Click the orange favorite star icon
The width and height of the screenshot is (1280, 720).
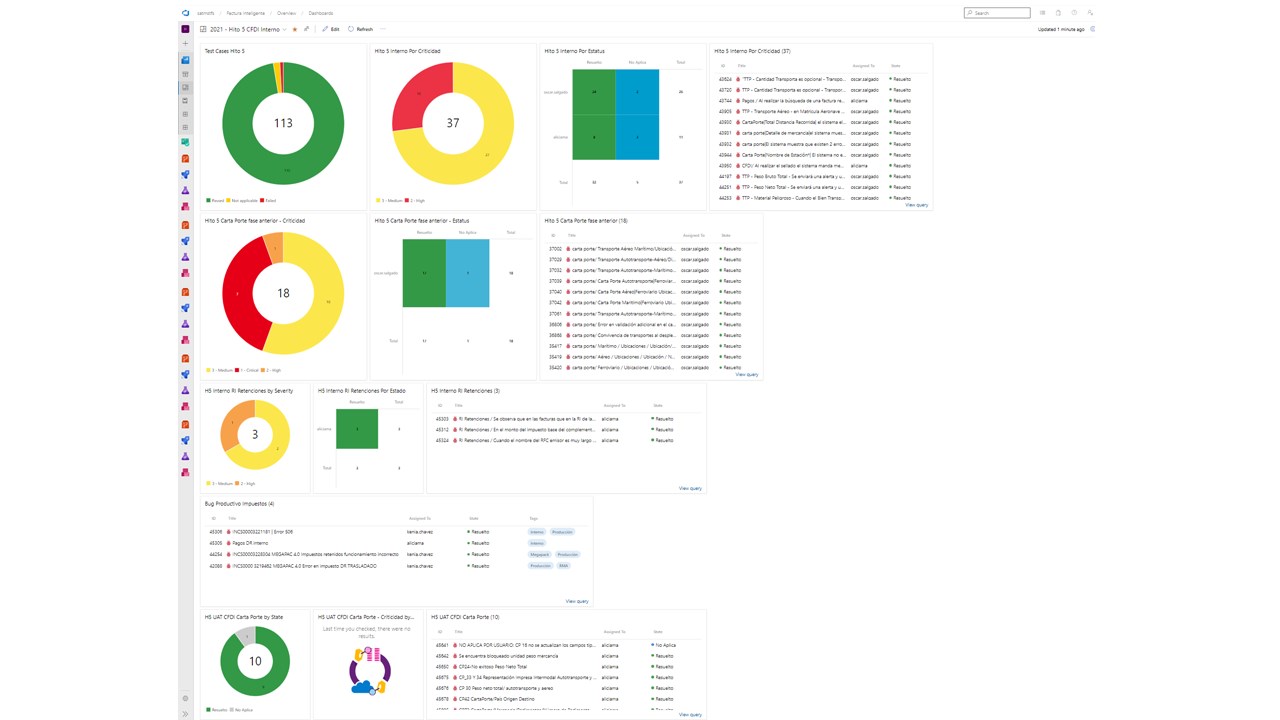point(294,29)
